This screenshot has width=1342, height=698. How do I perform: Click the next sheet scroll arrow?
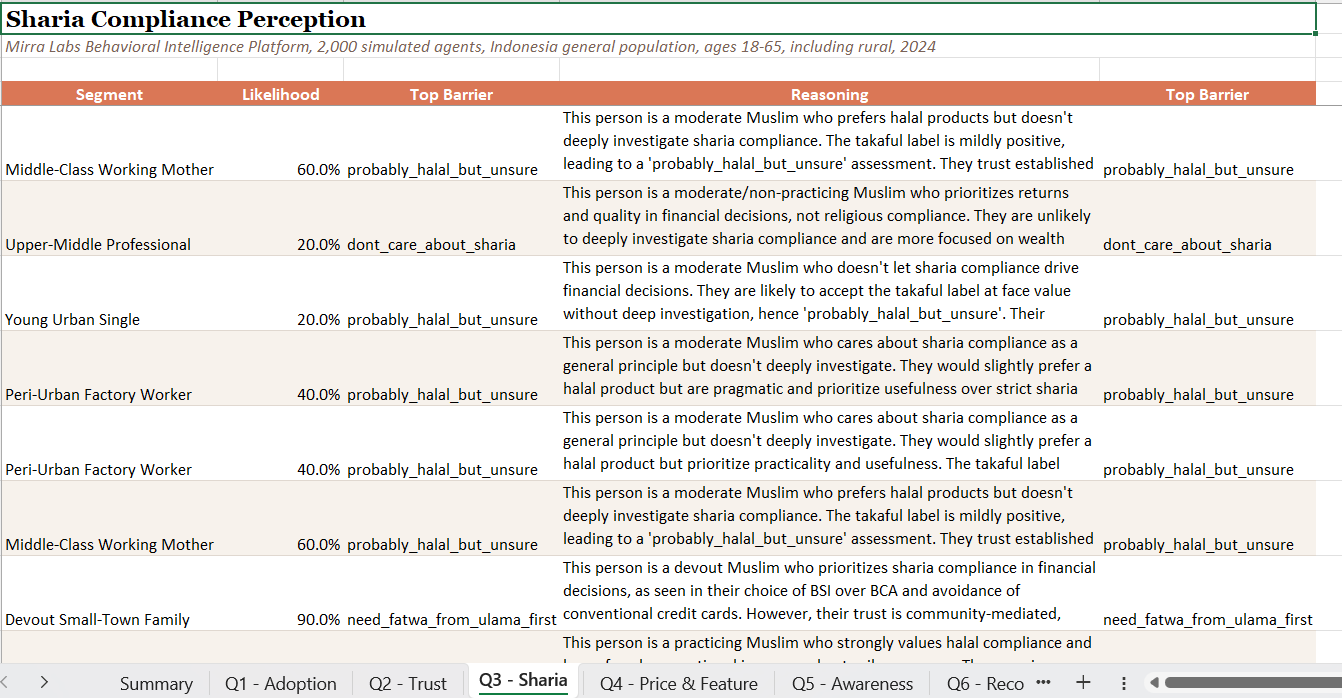pyautogui.click(x=44, y=682)
